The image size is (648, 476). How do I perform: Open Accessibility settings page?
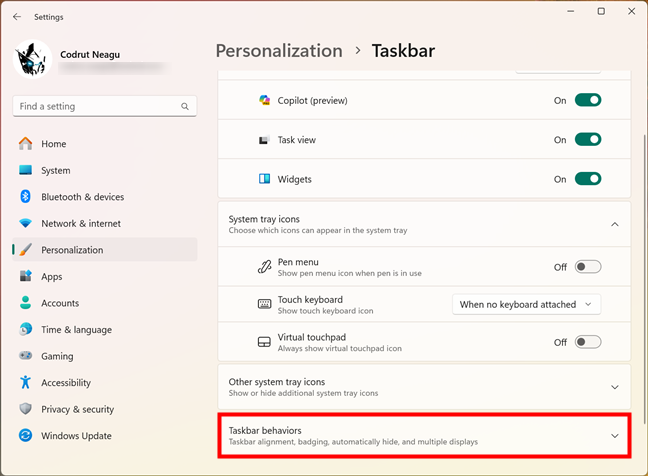click(105, 382)
